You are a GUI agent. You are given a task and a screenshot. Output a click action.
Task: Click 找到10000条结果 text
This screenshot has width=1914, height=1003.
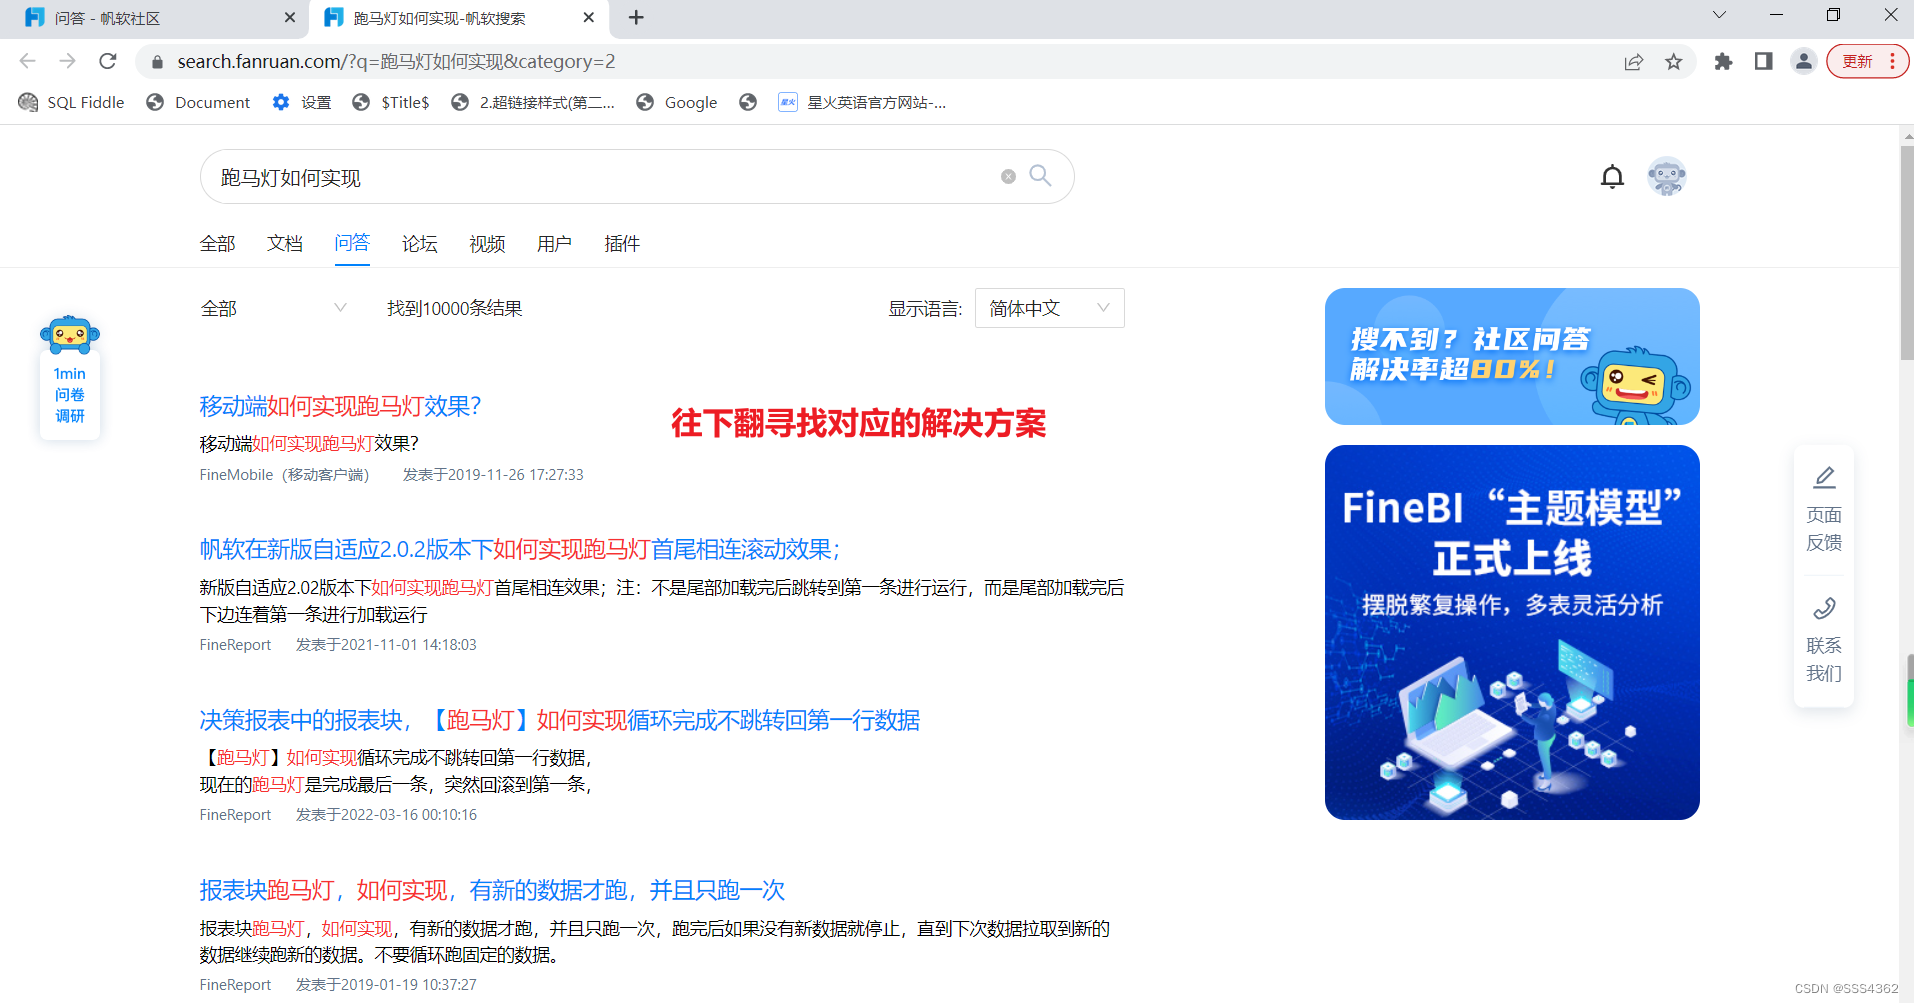click(455, 308)
